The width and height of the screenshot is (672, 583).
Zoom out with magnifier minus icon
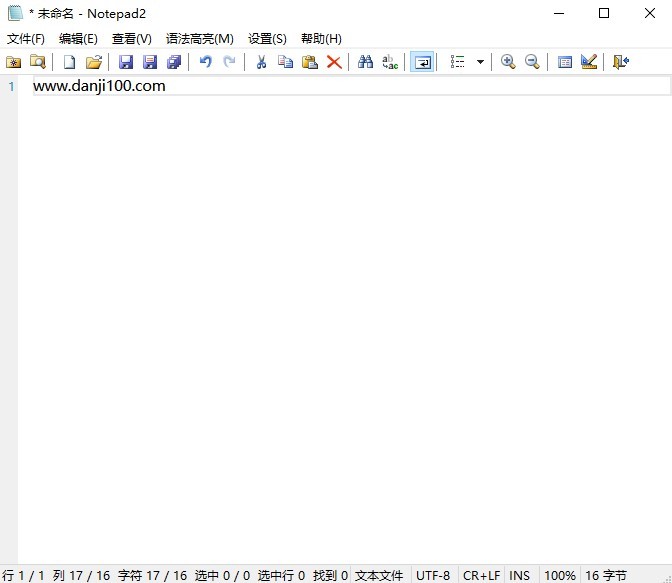[x=532, y=62]
